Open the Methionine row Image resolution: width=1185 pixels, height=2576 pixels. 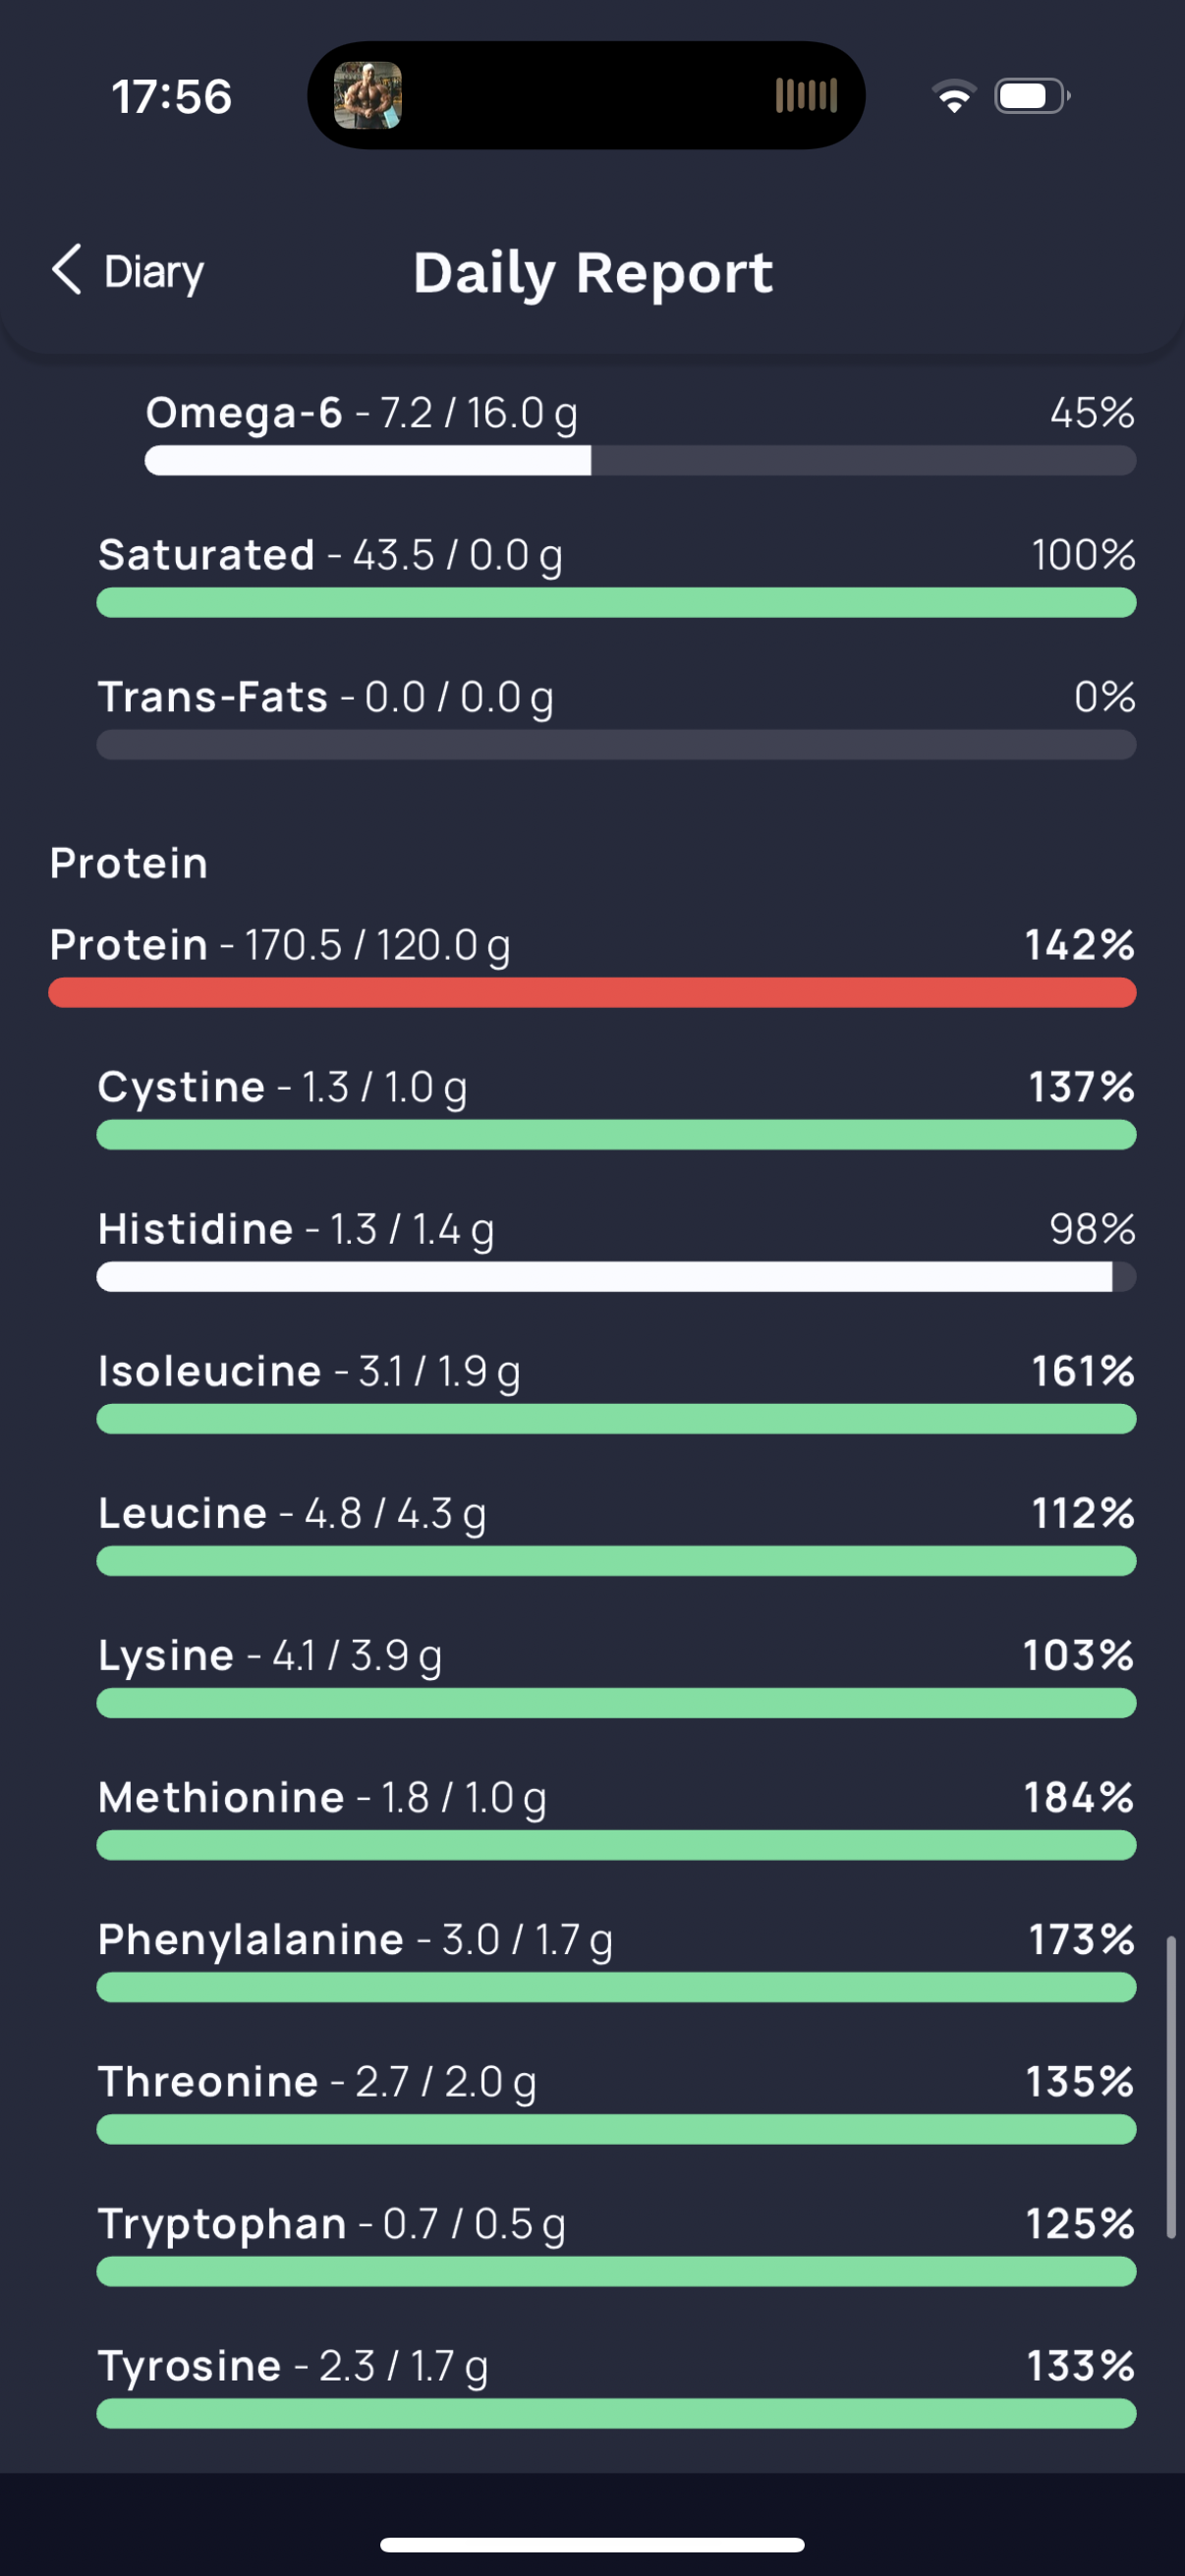pos(616,1817)
